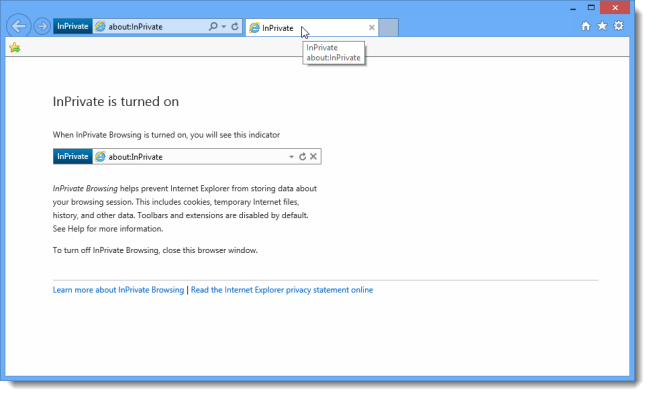Click the Internet Explorer icon in the address bar
Image resolution: width=650 pixels, height=396 pixels.
[100, 27]
